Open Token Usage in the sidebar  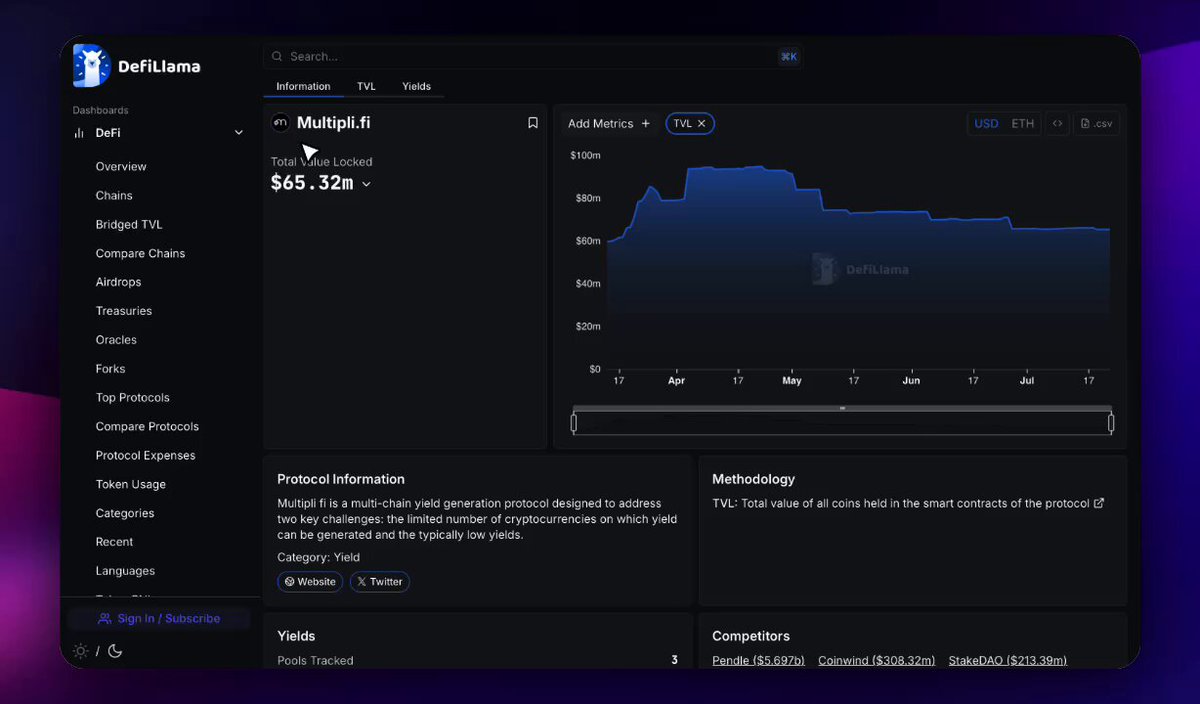click(x=131, y=485)
